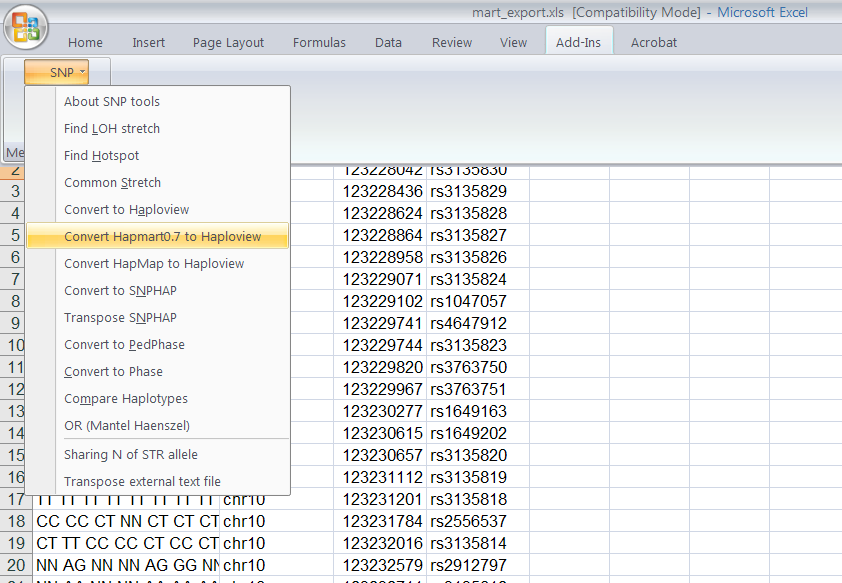Screen dimensions: 842x583
Task: Click cell containing rs3135829
Action: click(478, 191)
